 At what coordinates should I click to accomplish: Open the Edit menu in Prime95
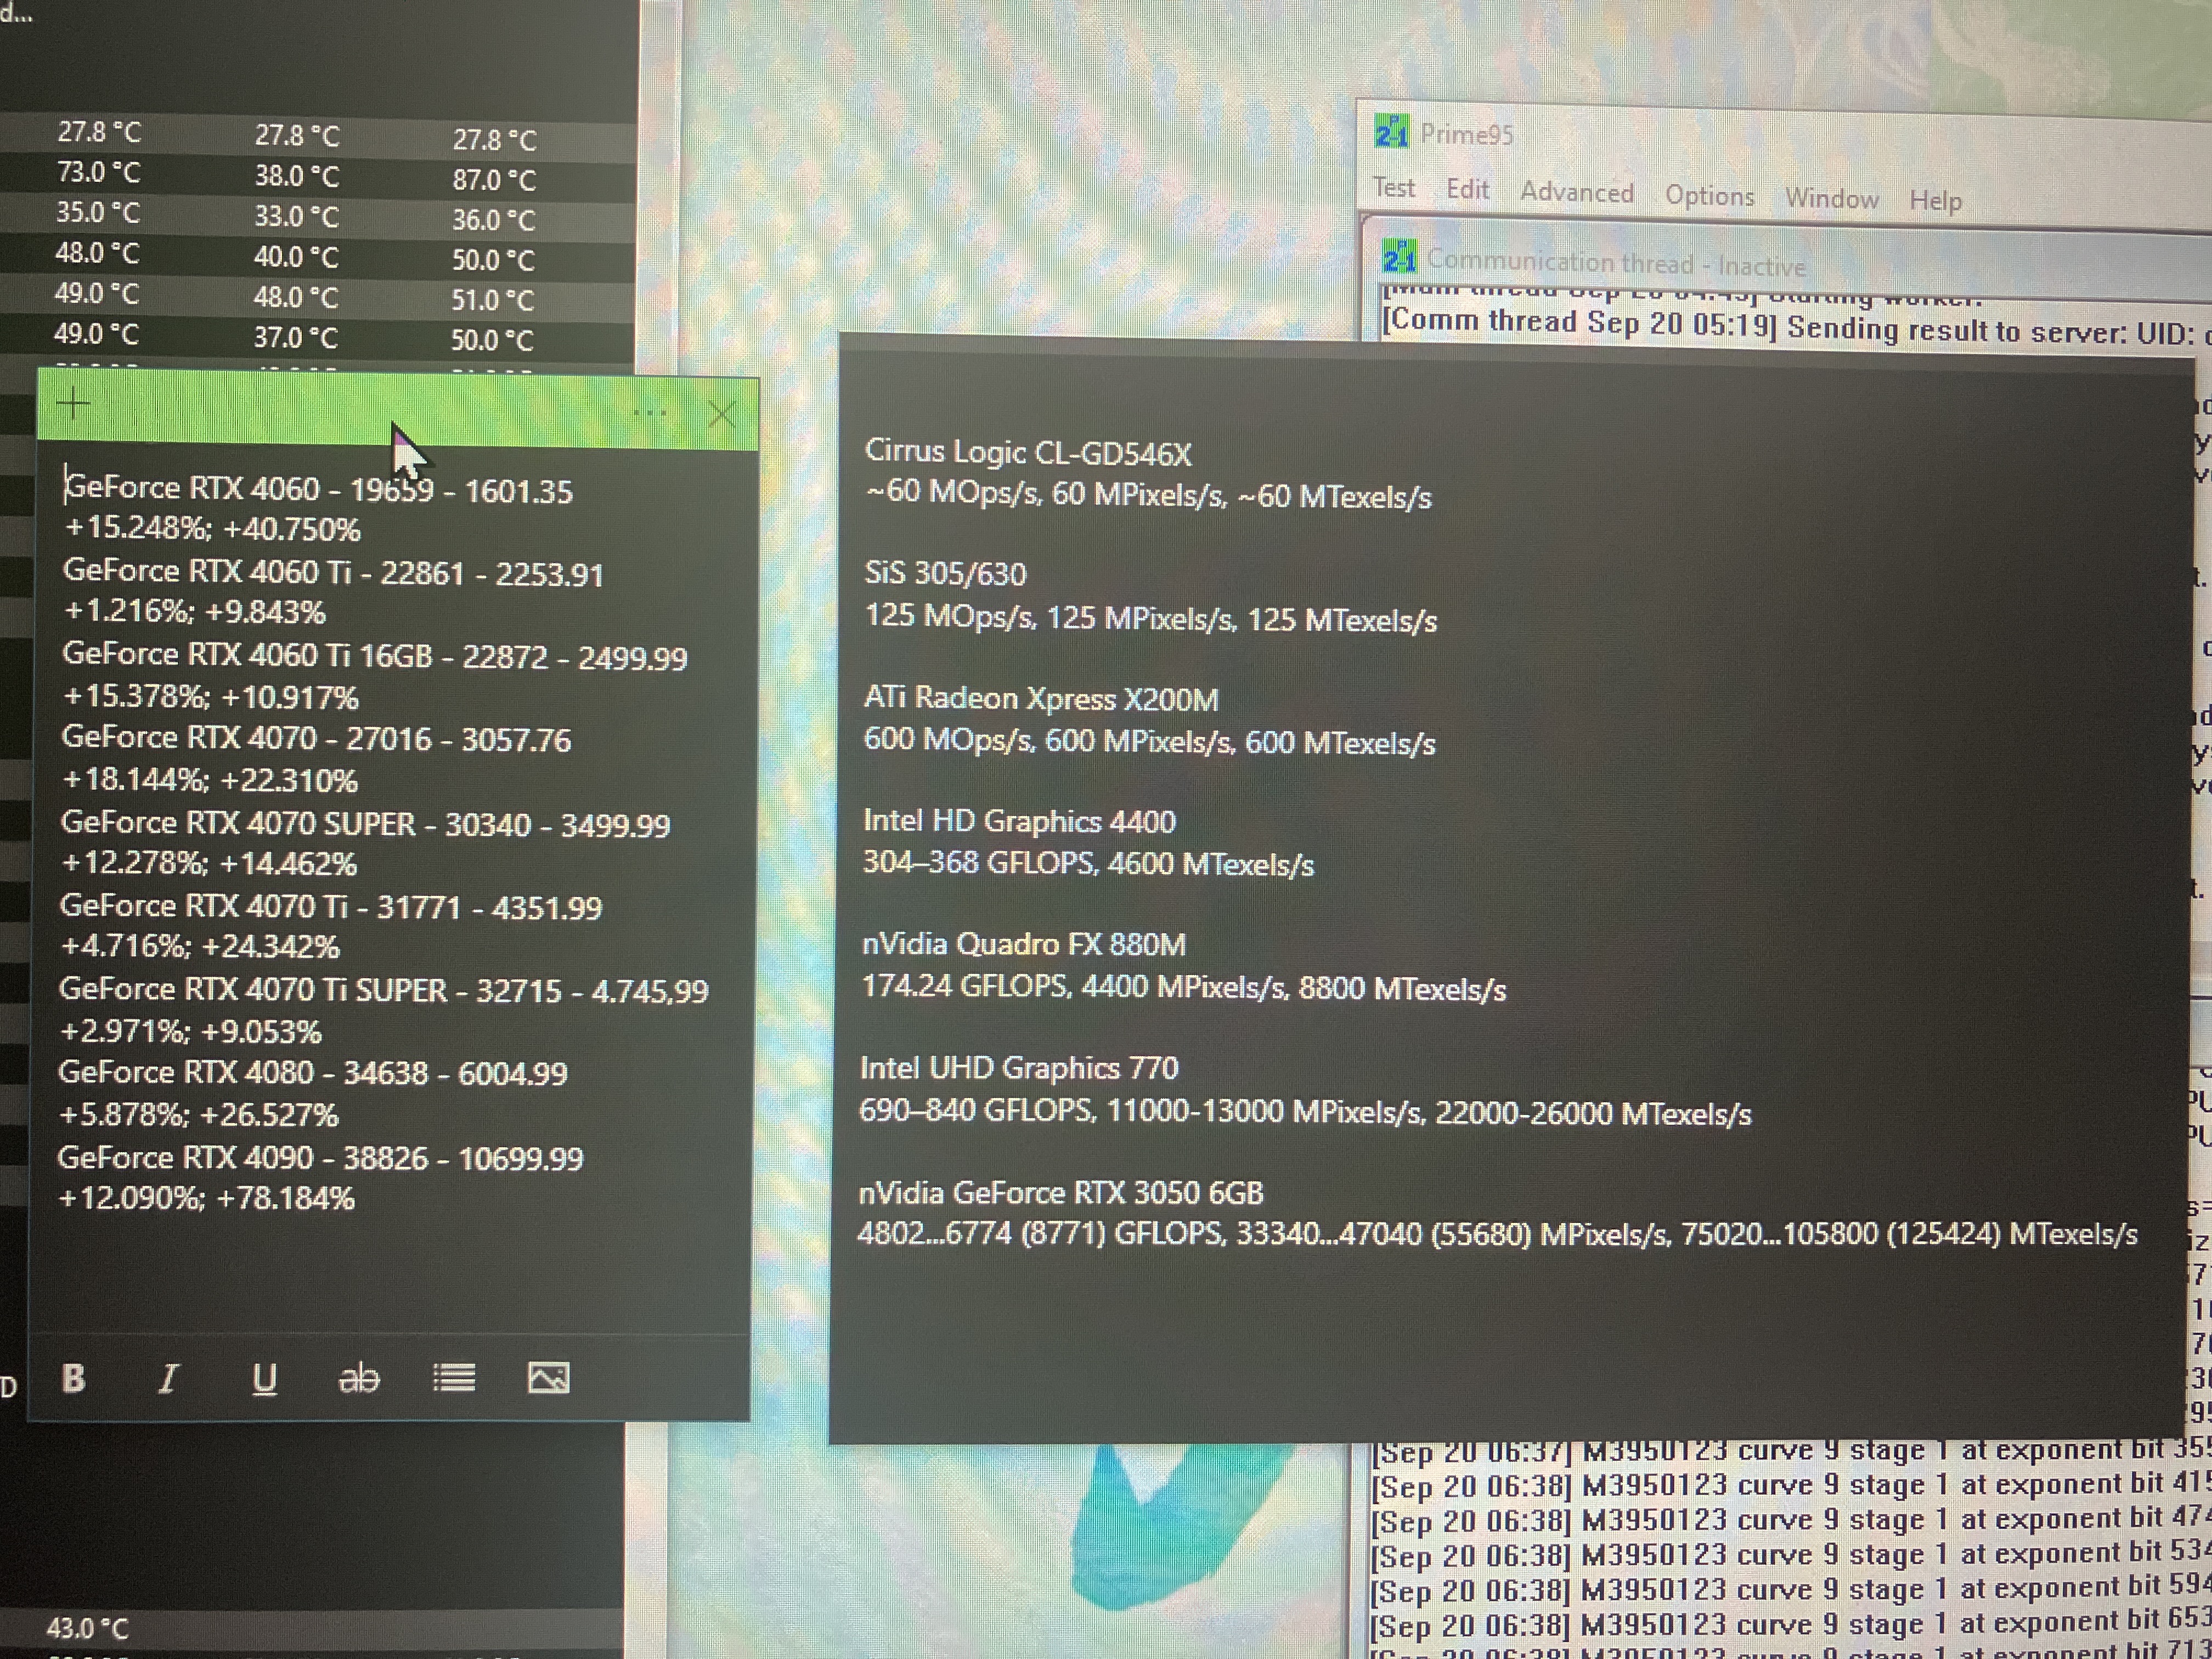point(1467,189)
